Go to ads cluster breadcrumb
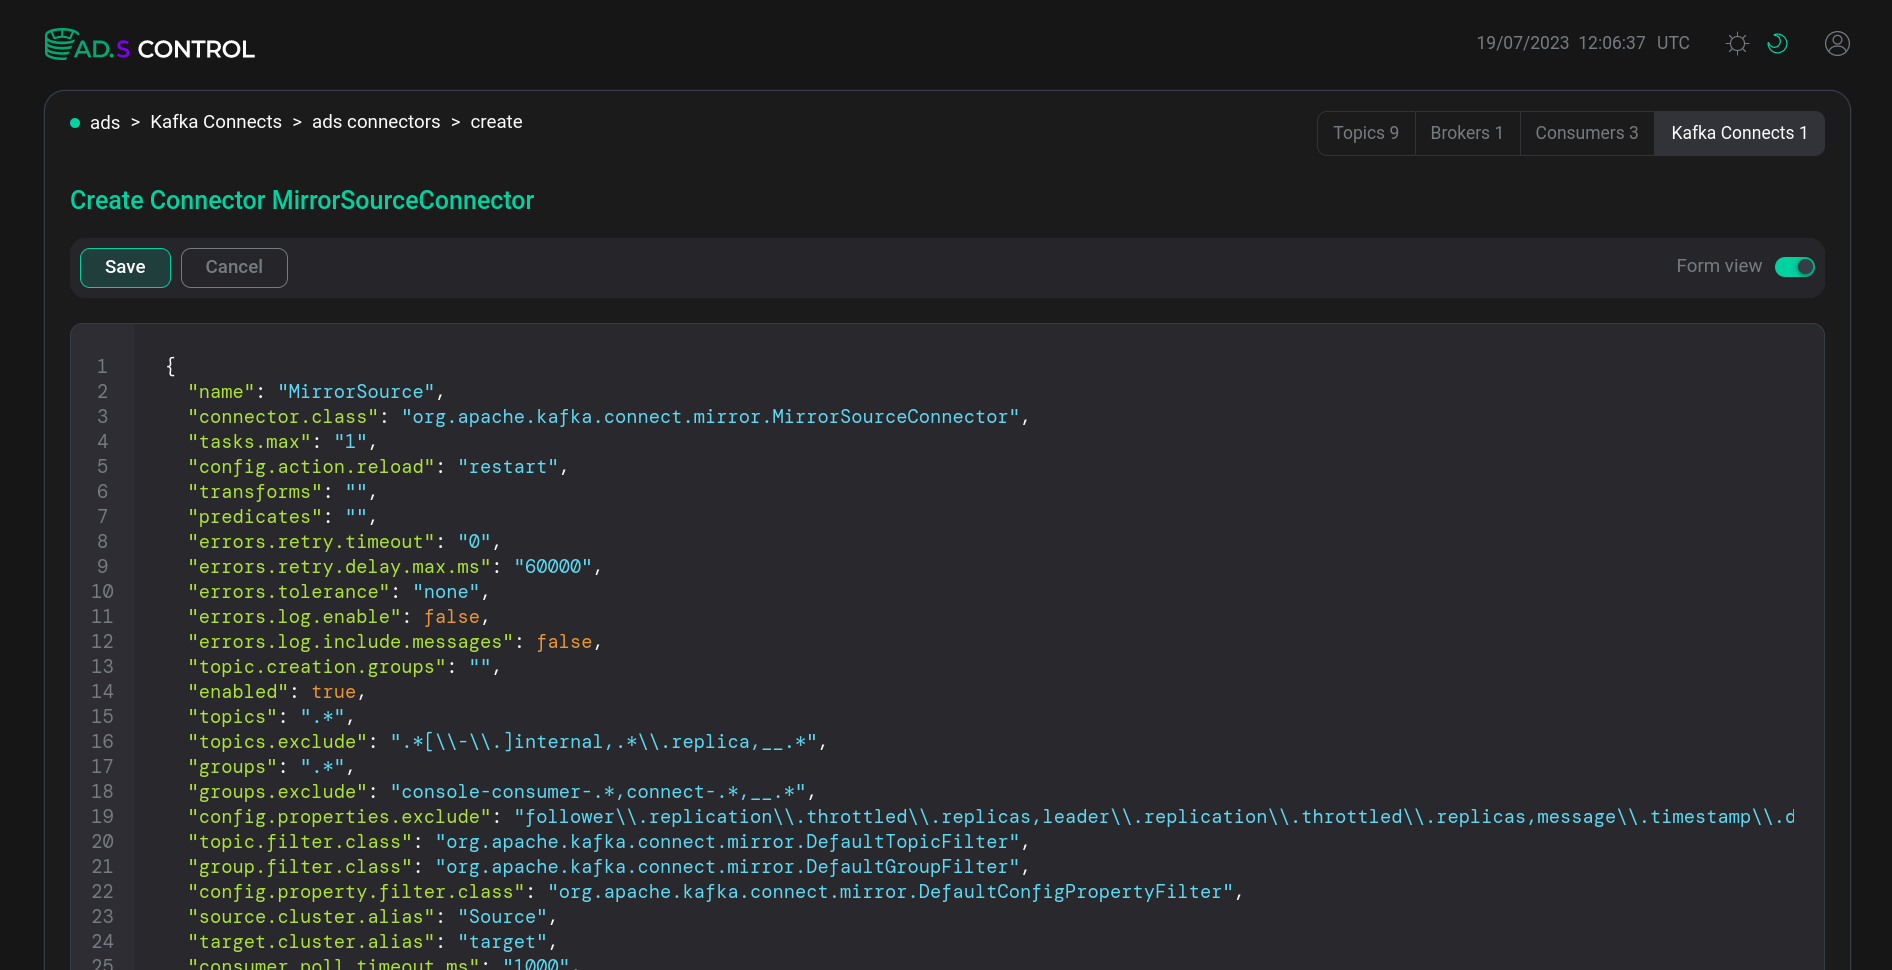1892x970 pixels. [x=105, y=122]
